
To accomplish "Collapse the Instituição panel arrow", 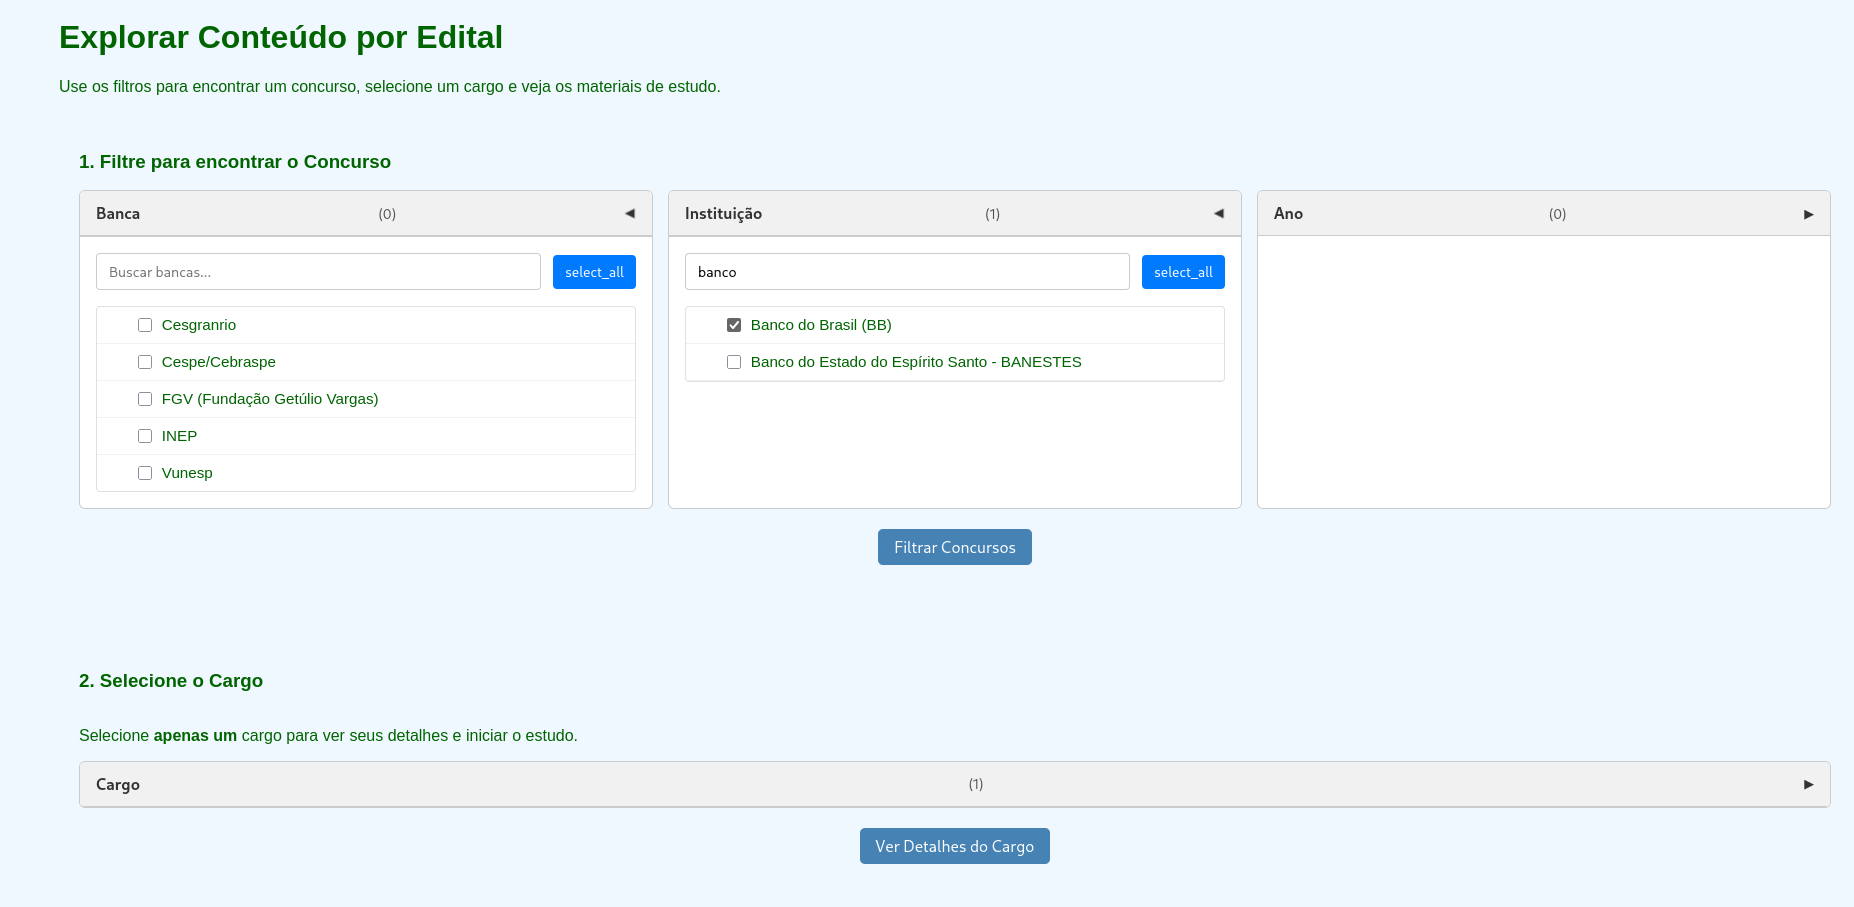I will click(1219, 213).
